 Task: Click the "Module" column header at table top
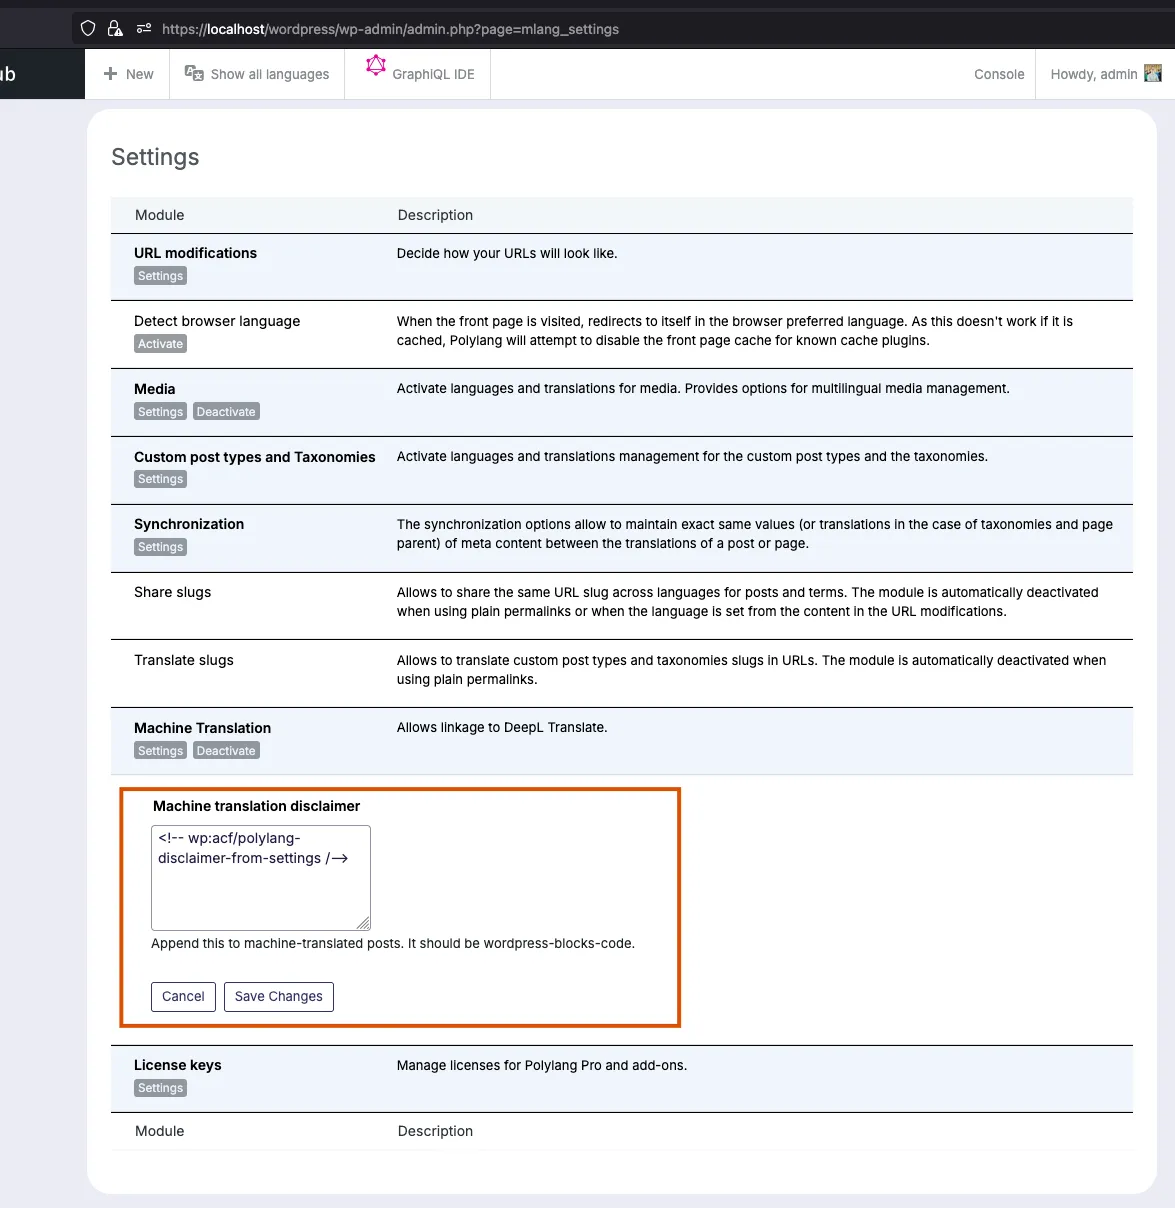coord(160,215)
